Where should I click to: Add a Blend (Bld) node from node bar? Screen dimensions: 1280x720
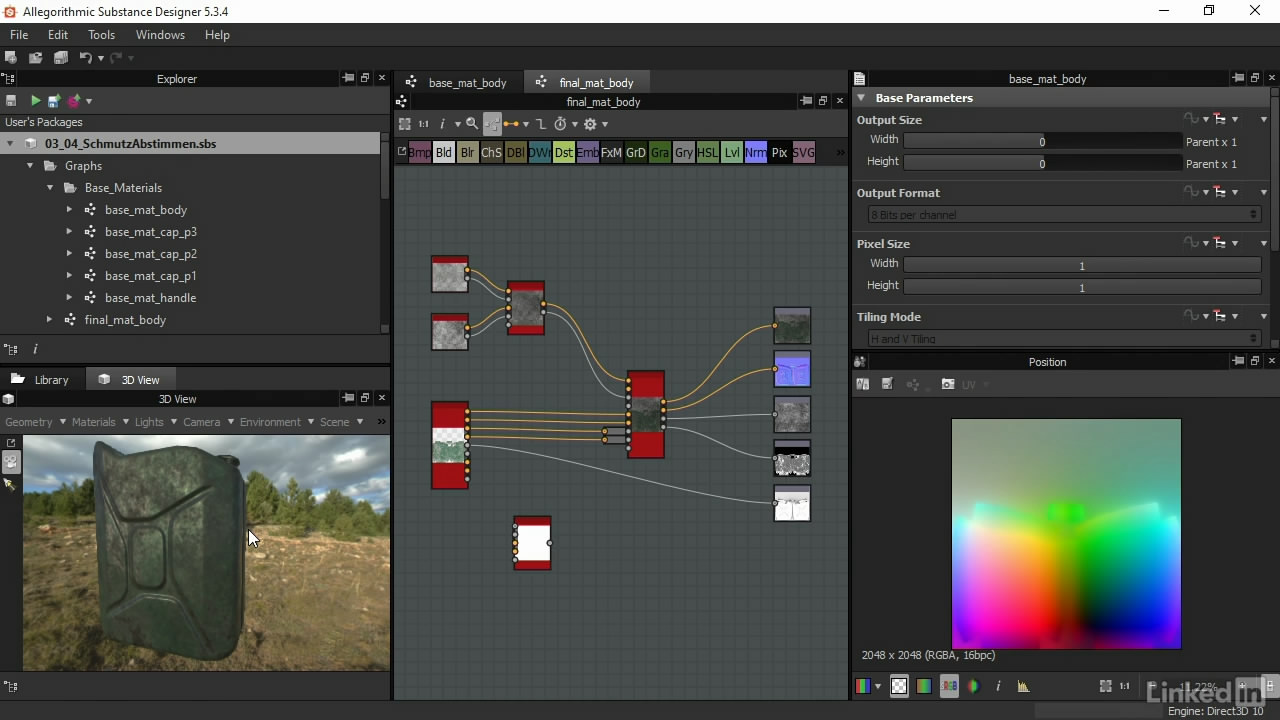point(444,153)
